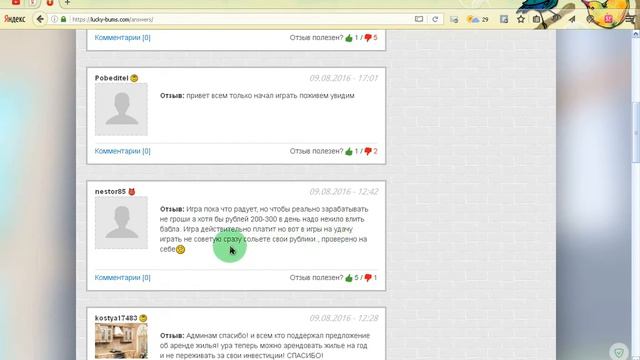Open Комментарии [0] under Pobeditel's review
Screen dimensions: 640x360
(x=122, y=151)
